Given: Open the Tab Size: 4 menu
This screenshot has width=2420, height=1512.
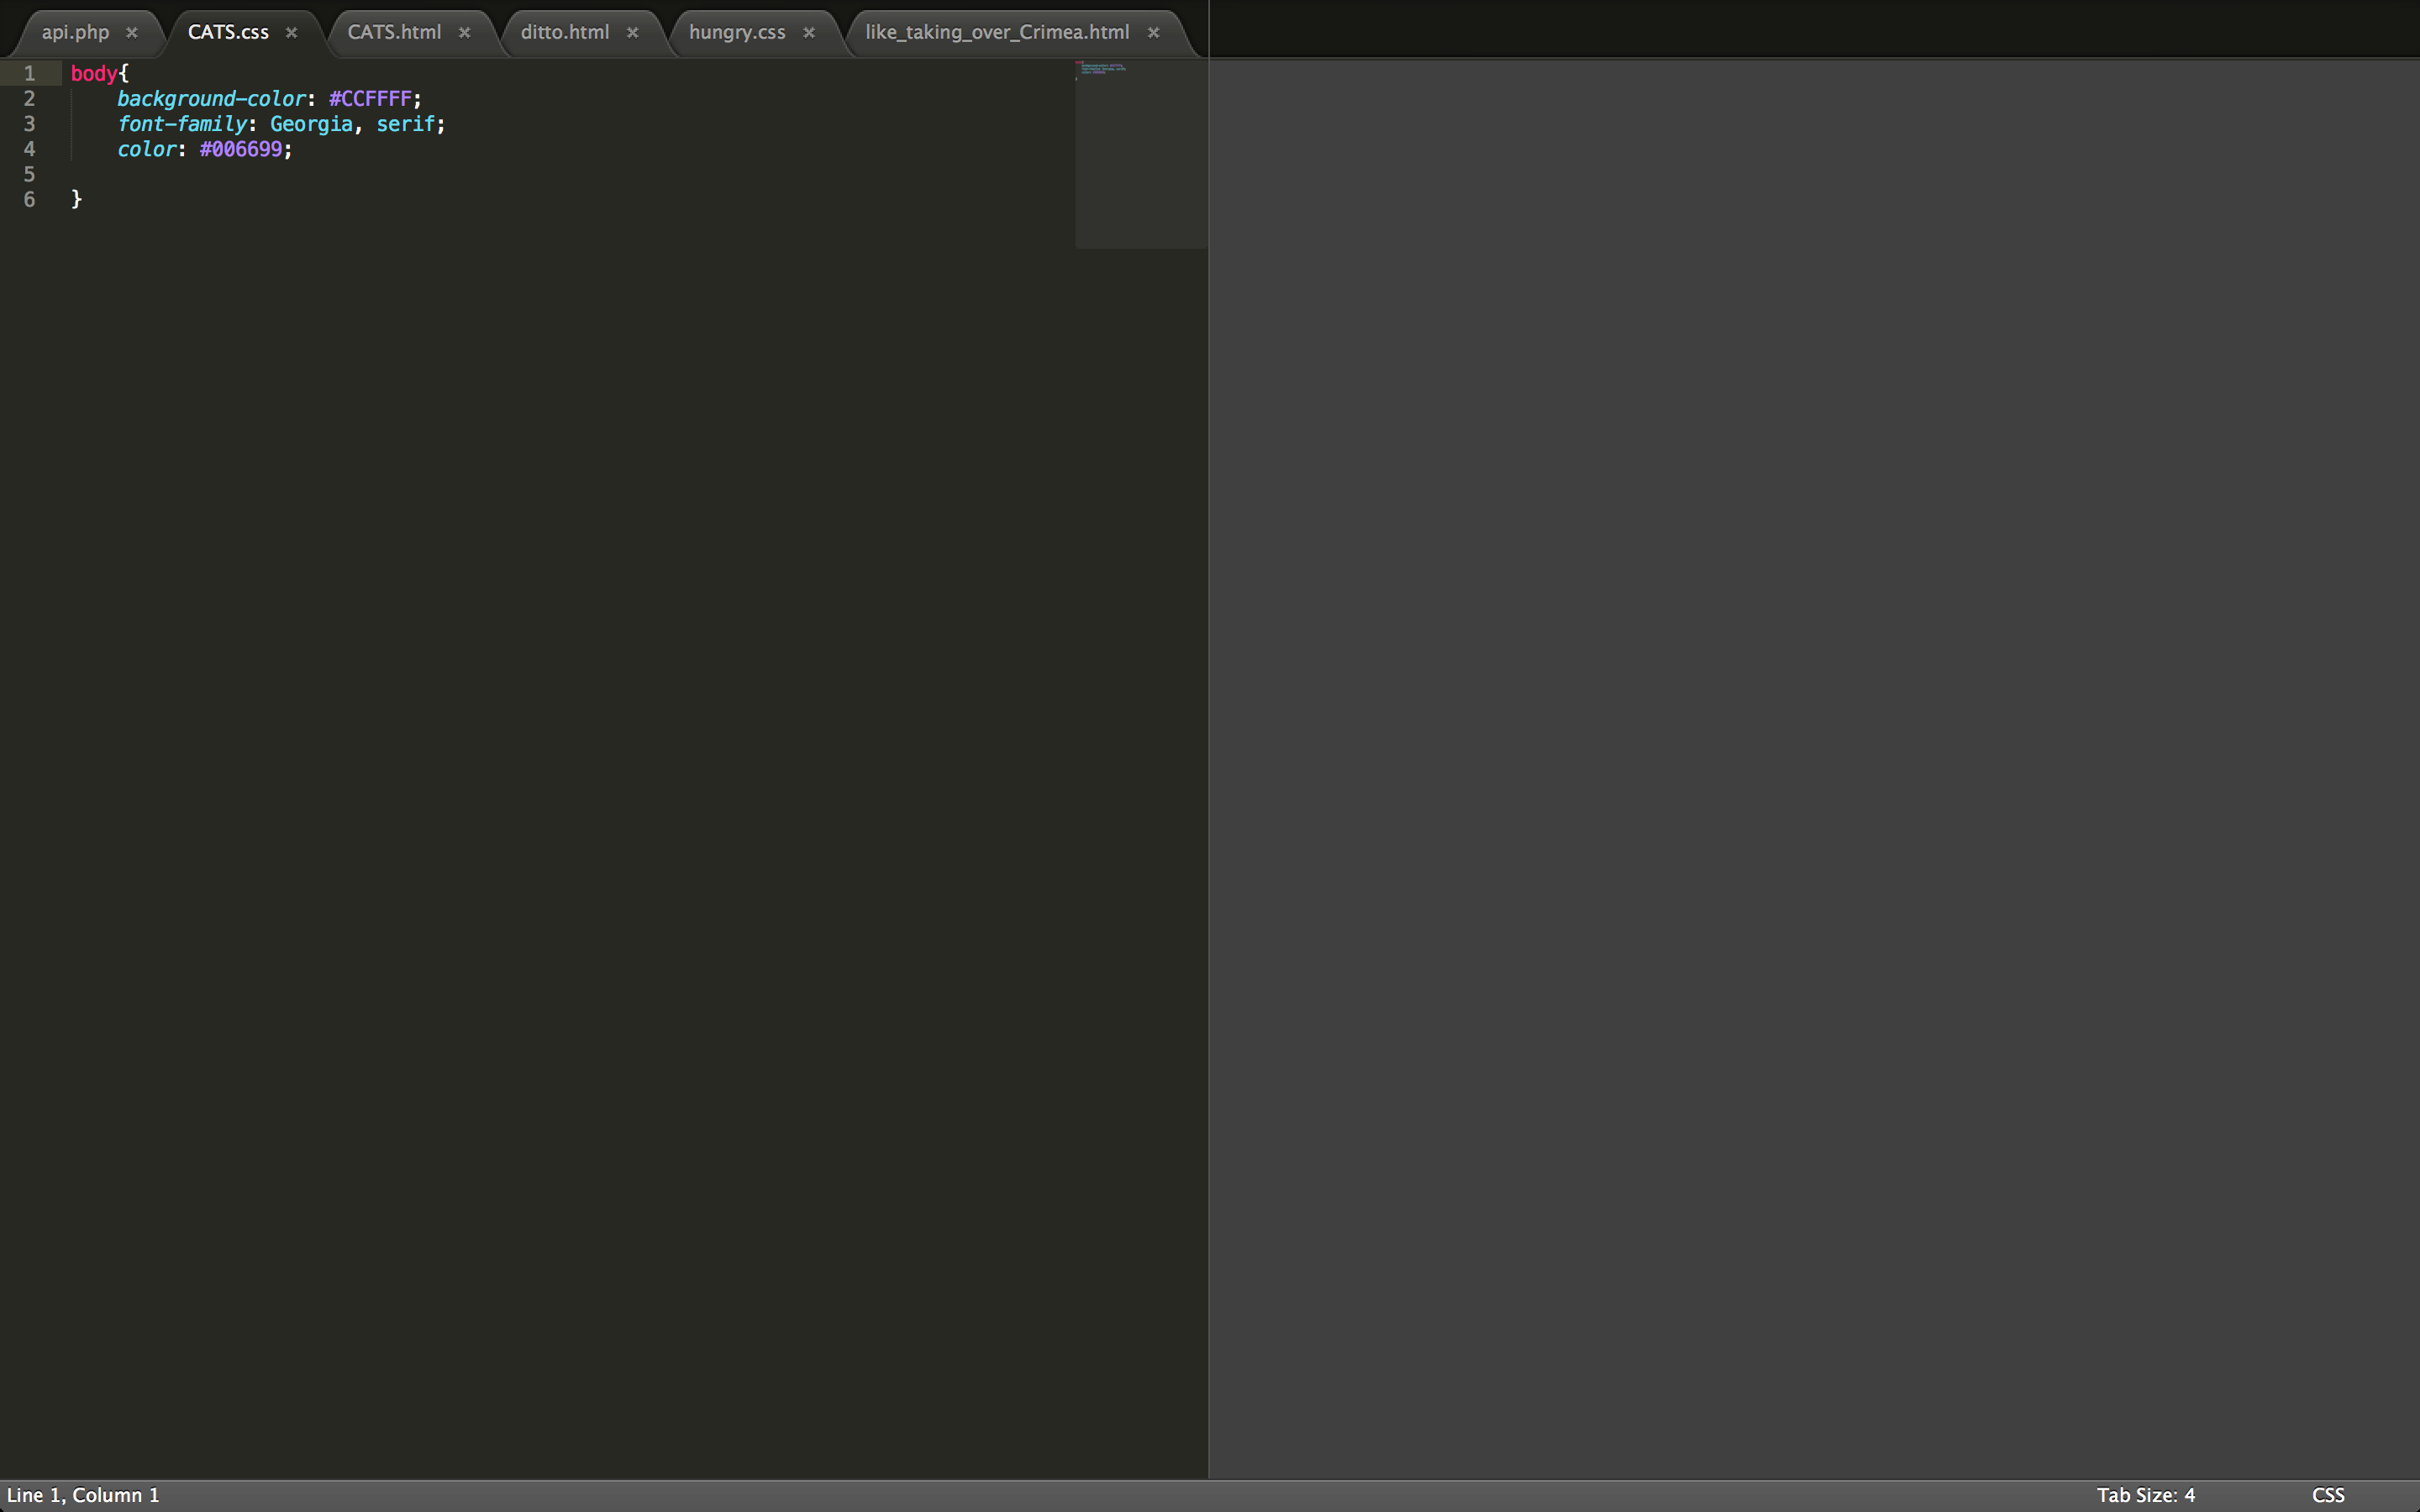Looking at the screenshot, I should [x=2146, y=1495].
